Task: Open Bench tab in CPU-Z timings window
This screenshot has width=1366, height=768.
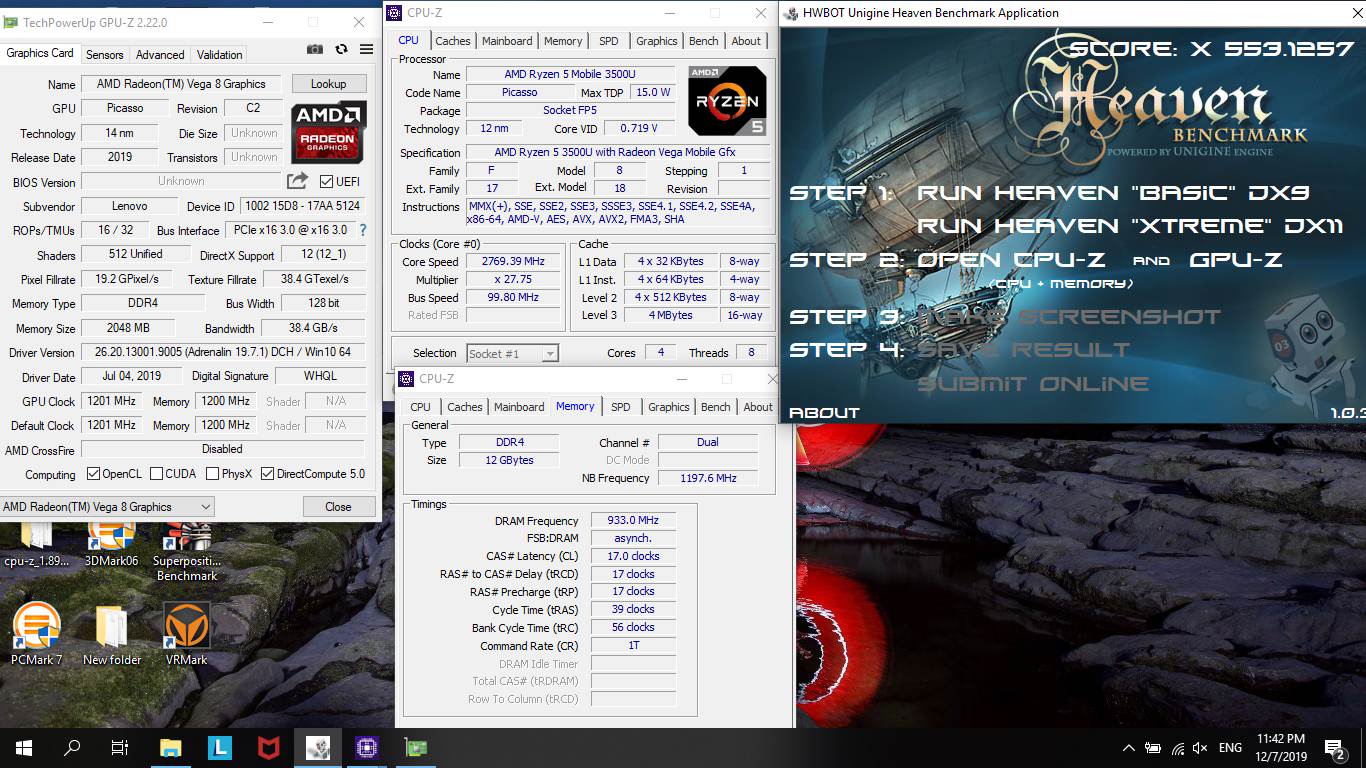Action: (x=716, y=407)
